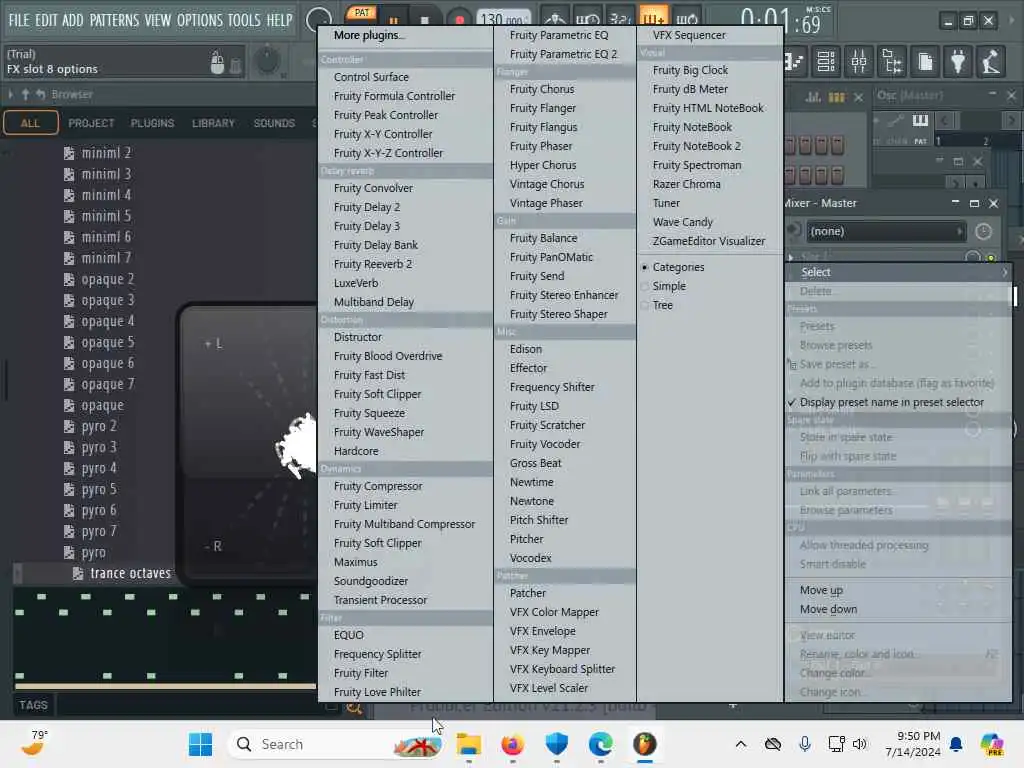This screenshot has height=768, width=1024.
Task: Click the 130 tempo display
Action: (x=504, y=20)
